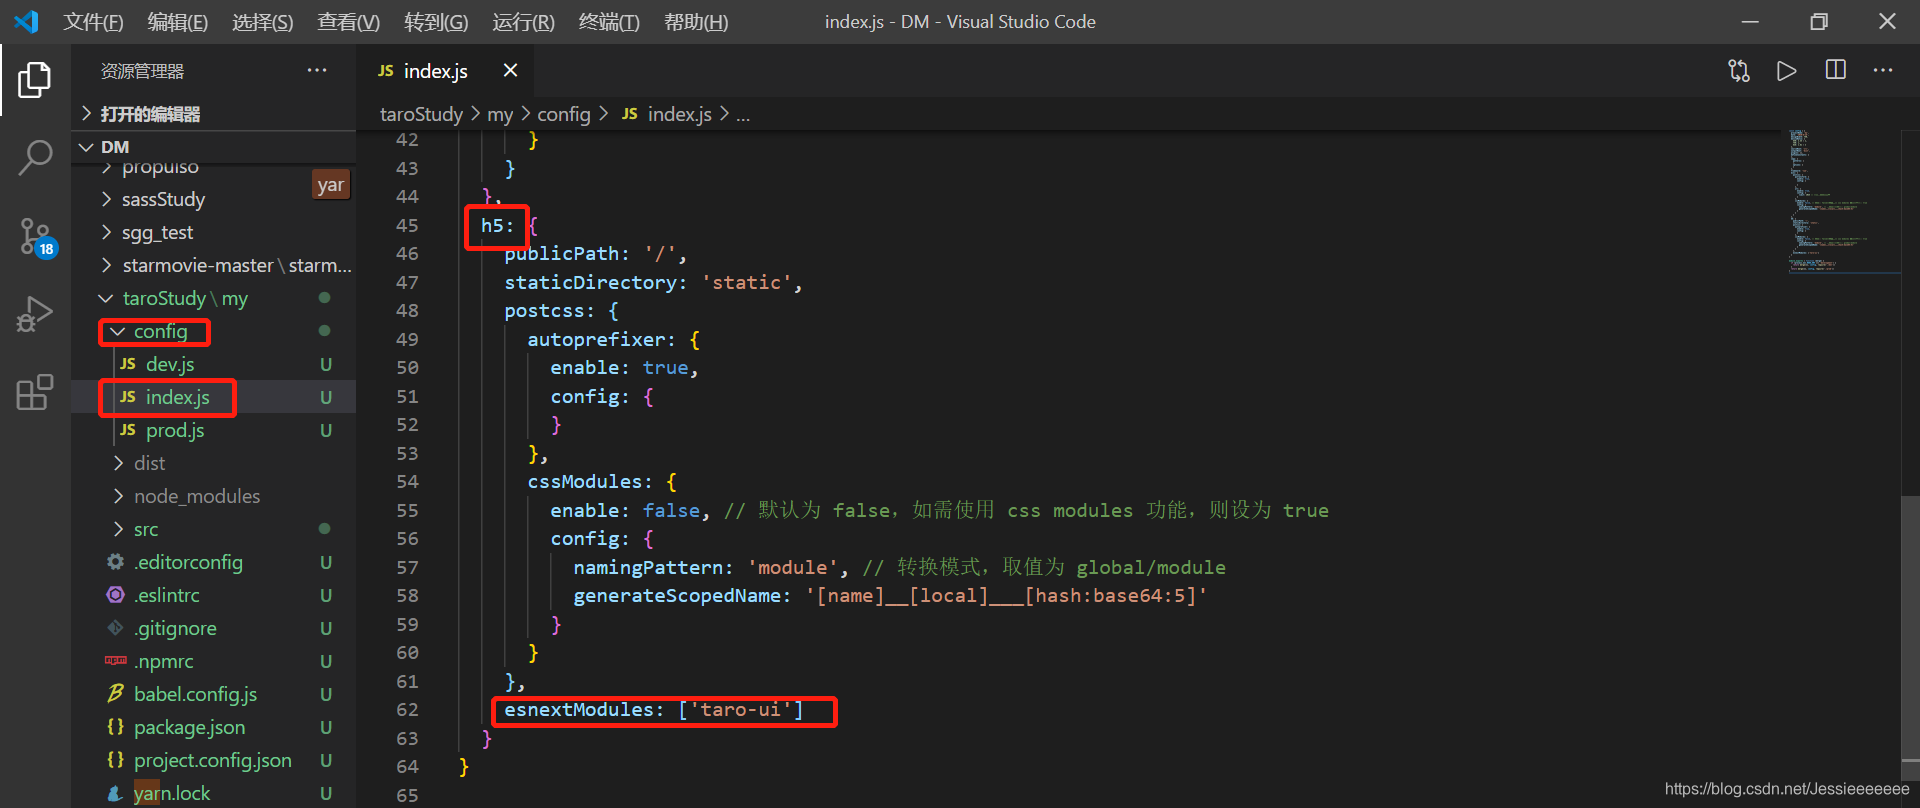Open Explorer panel ellipsis actions menu
1920x808 pixels.
pos(317,70)
